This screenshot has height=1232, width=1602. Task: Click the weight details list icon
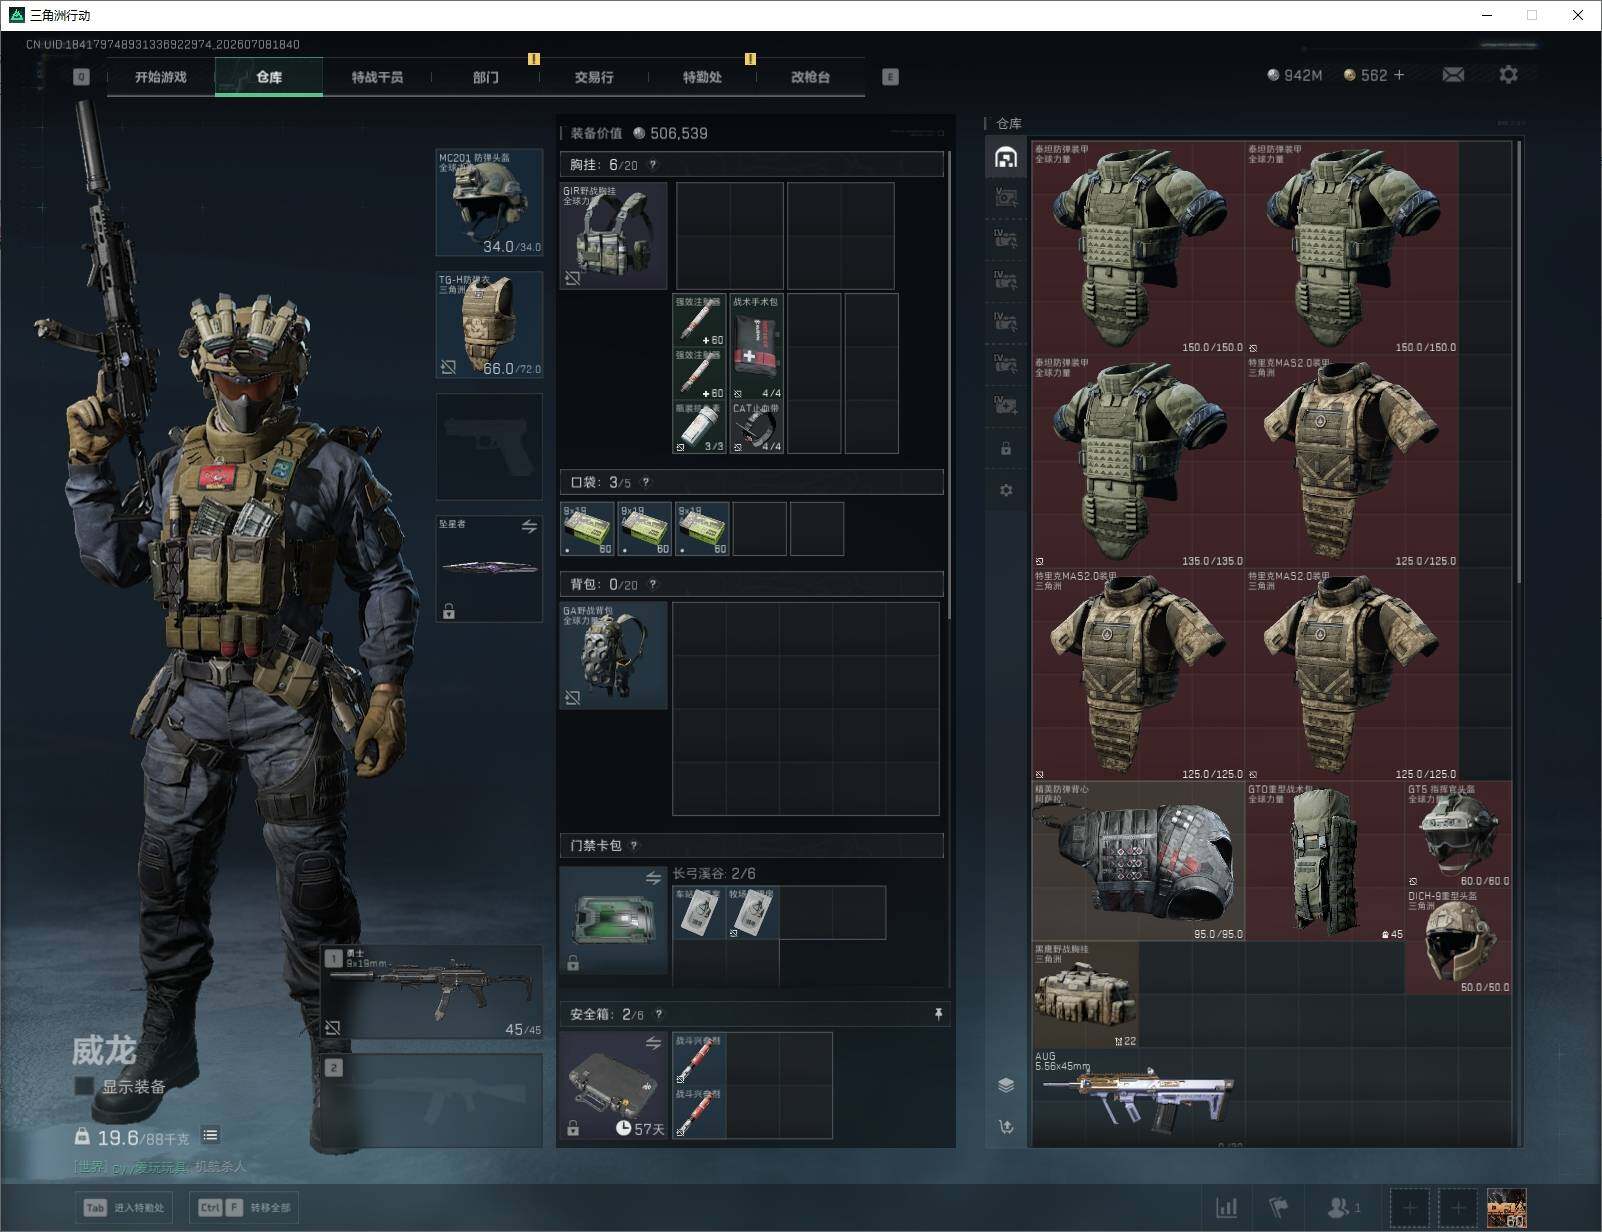click(x=210, y=1135)
